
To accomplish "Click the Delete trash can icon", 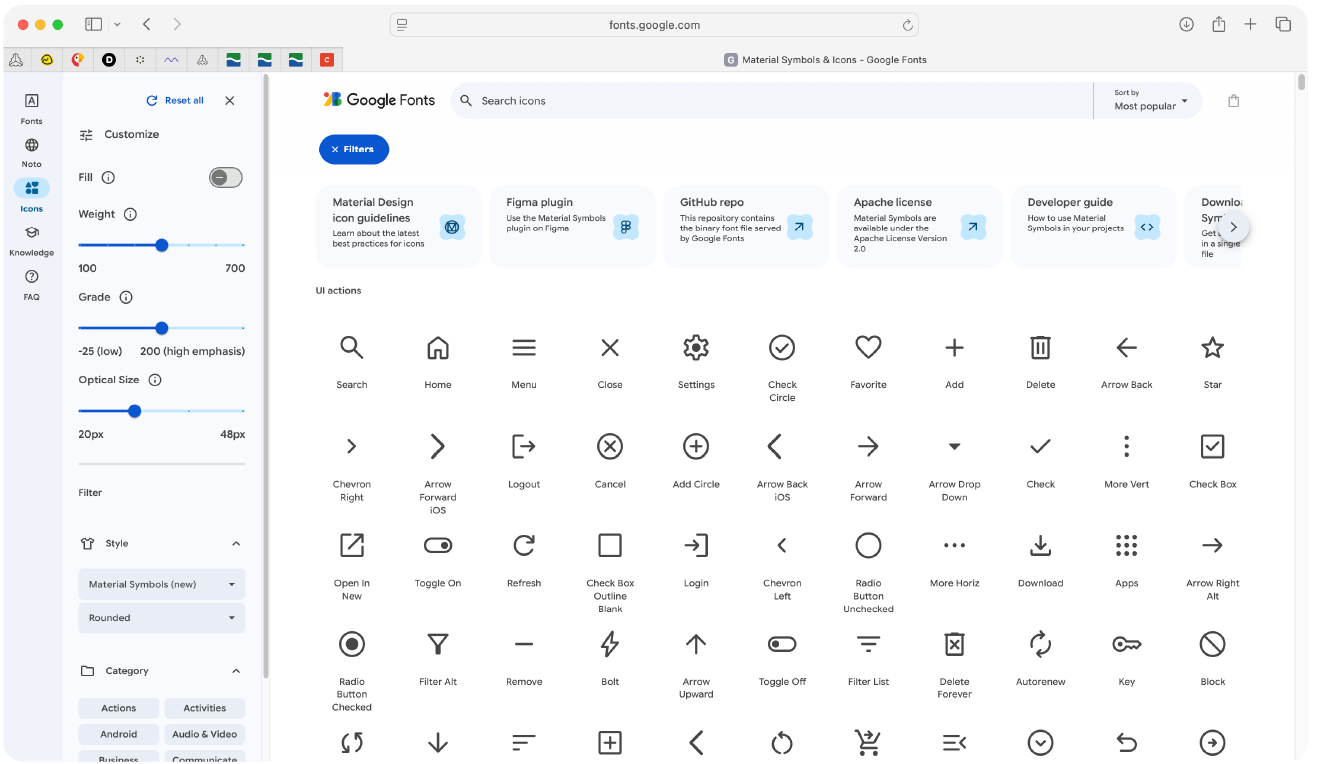I will [x=1040, y=348].
